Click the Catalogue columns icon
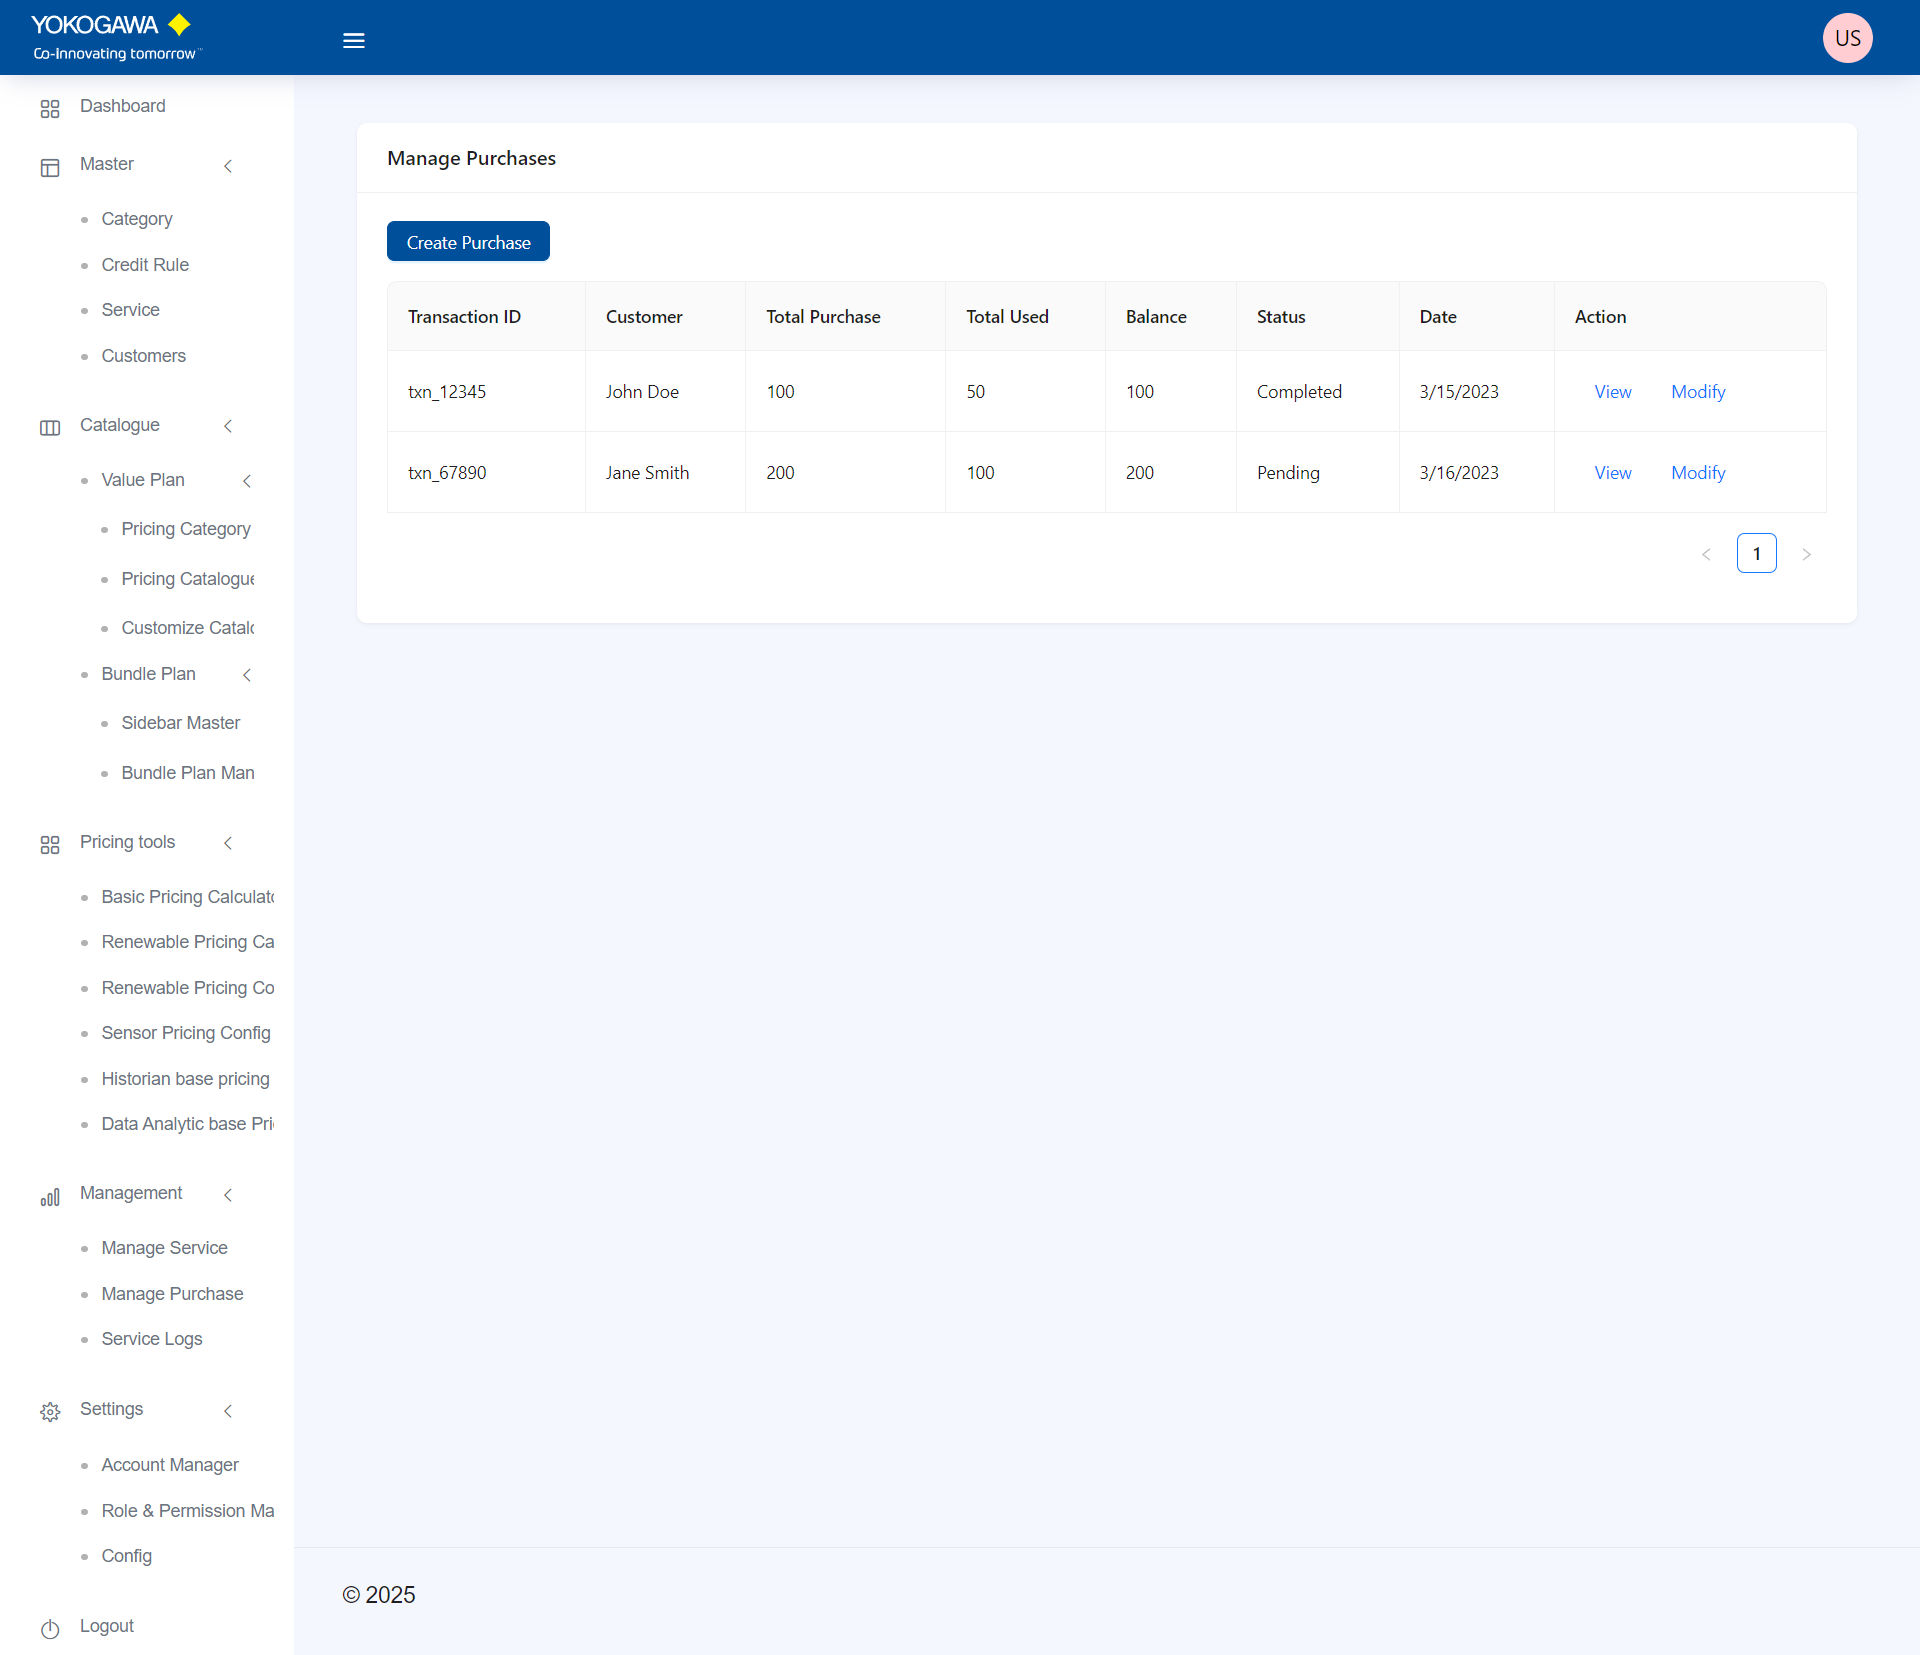Screen dimensions: 1920x1655 tap(50, 427)
